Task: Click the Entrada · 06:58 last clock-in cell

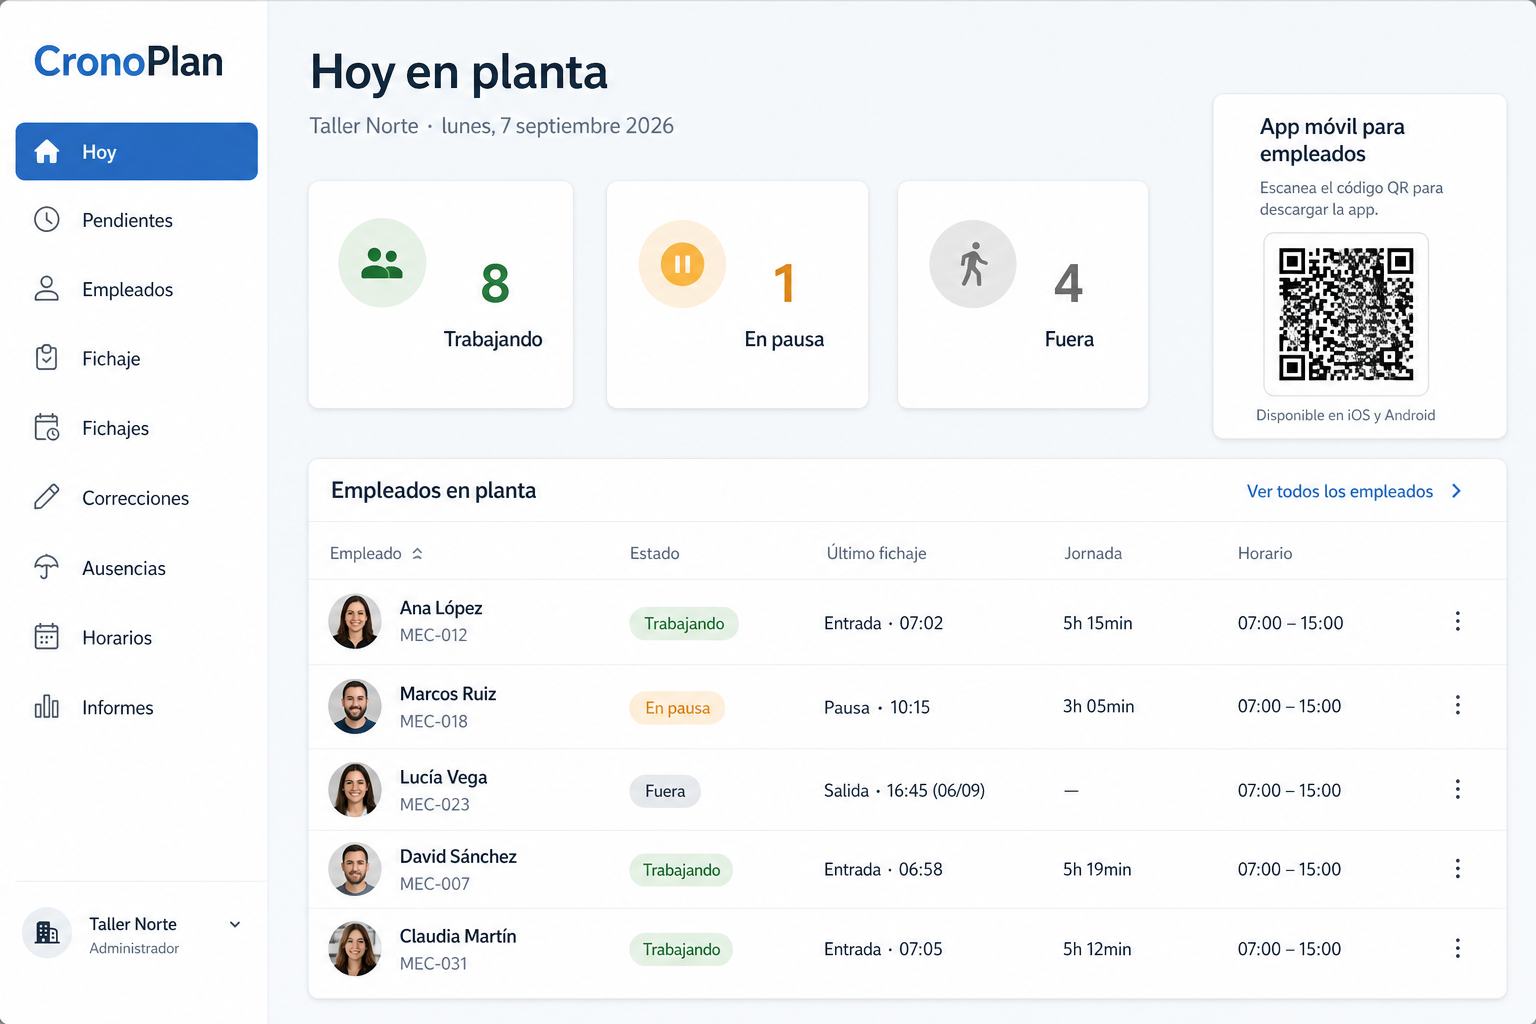Action: 883,869
